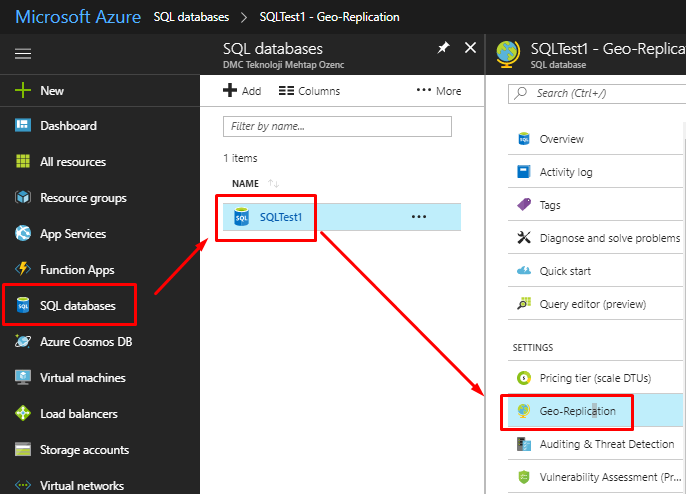Image resolution: width=686 pixels, height=494 pixels.
Task: Click the Virtual networks icon
Action: pyautogui.click(x=23, y=485)
